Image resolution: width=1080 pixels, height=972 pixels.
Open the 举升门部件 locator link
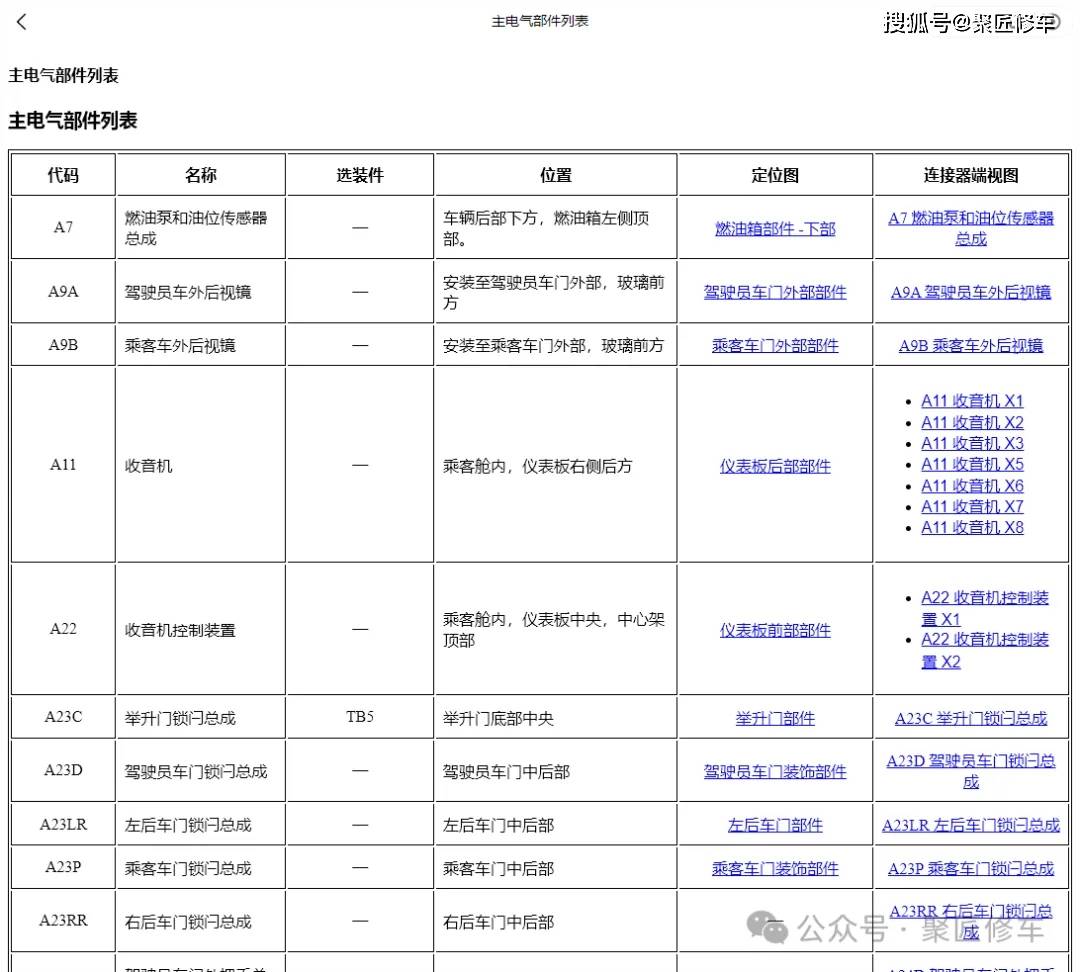coord(775,718)
